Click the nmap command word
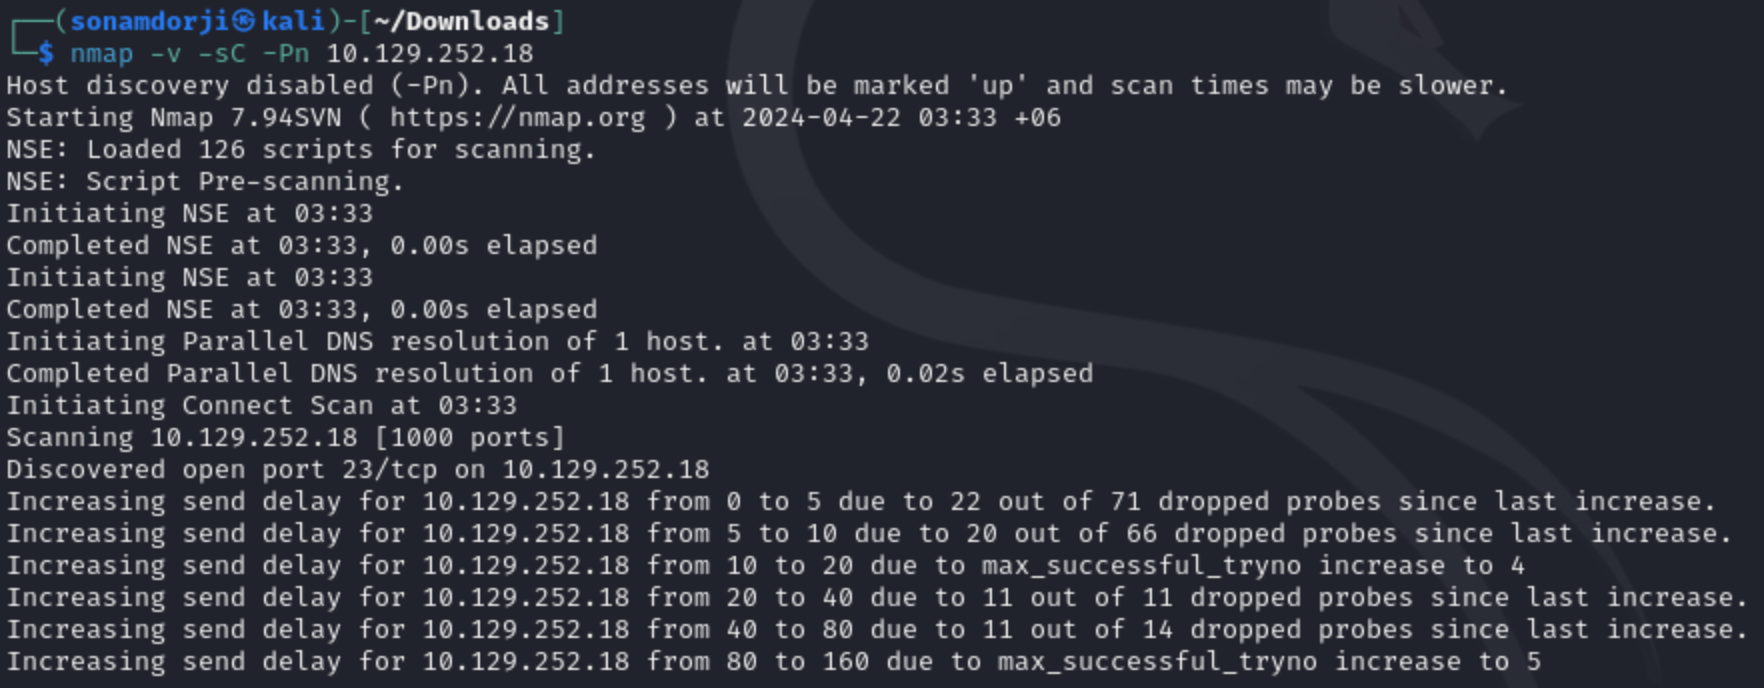Image resolution: width=1764 pixels, height=688 pixels. 101,53
